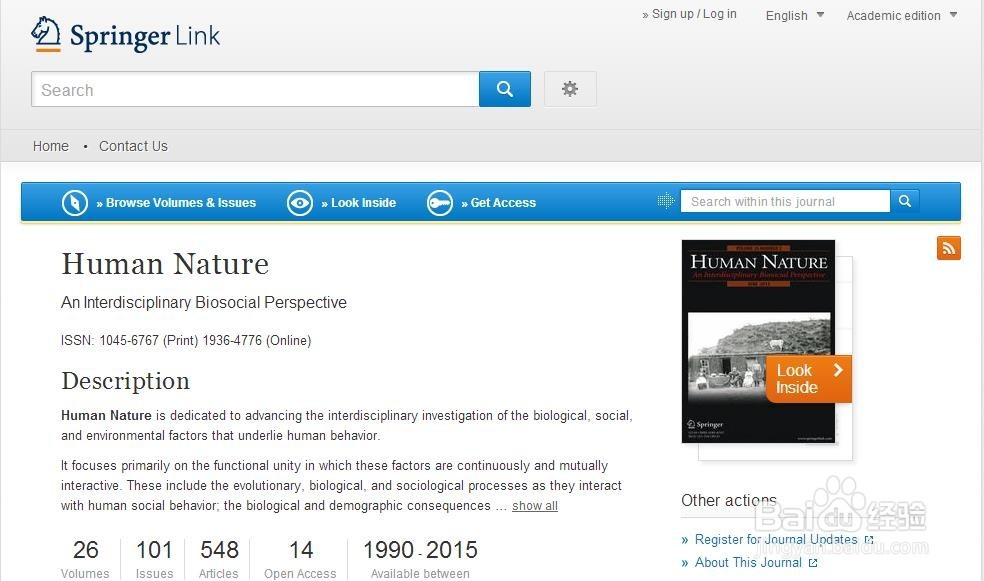Open Register for Journal Updates link

(x=776, y=540)
